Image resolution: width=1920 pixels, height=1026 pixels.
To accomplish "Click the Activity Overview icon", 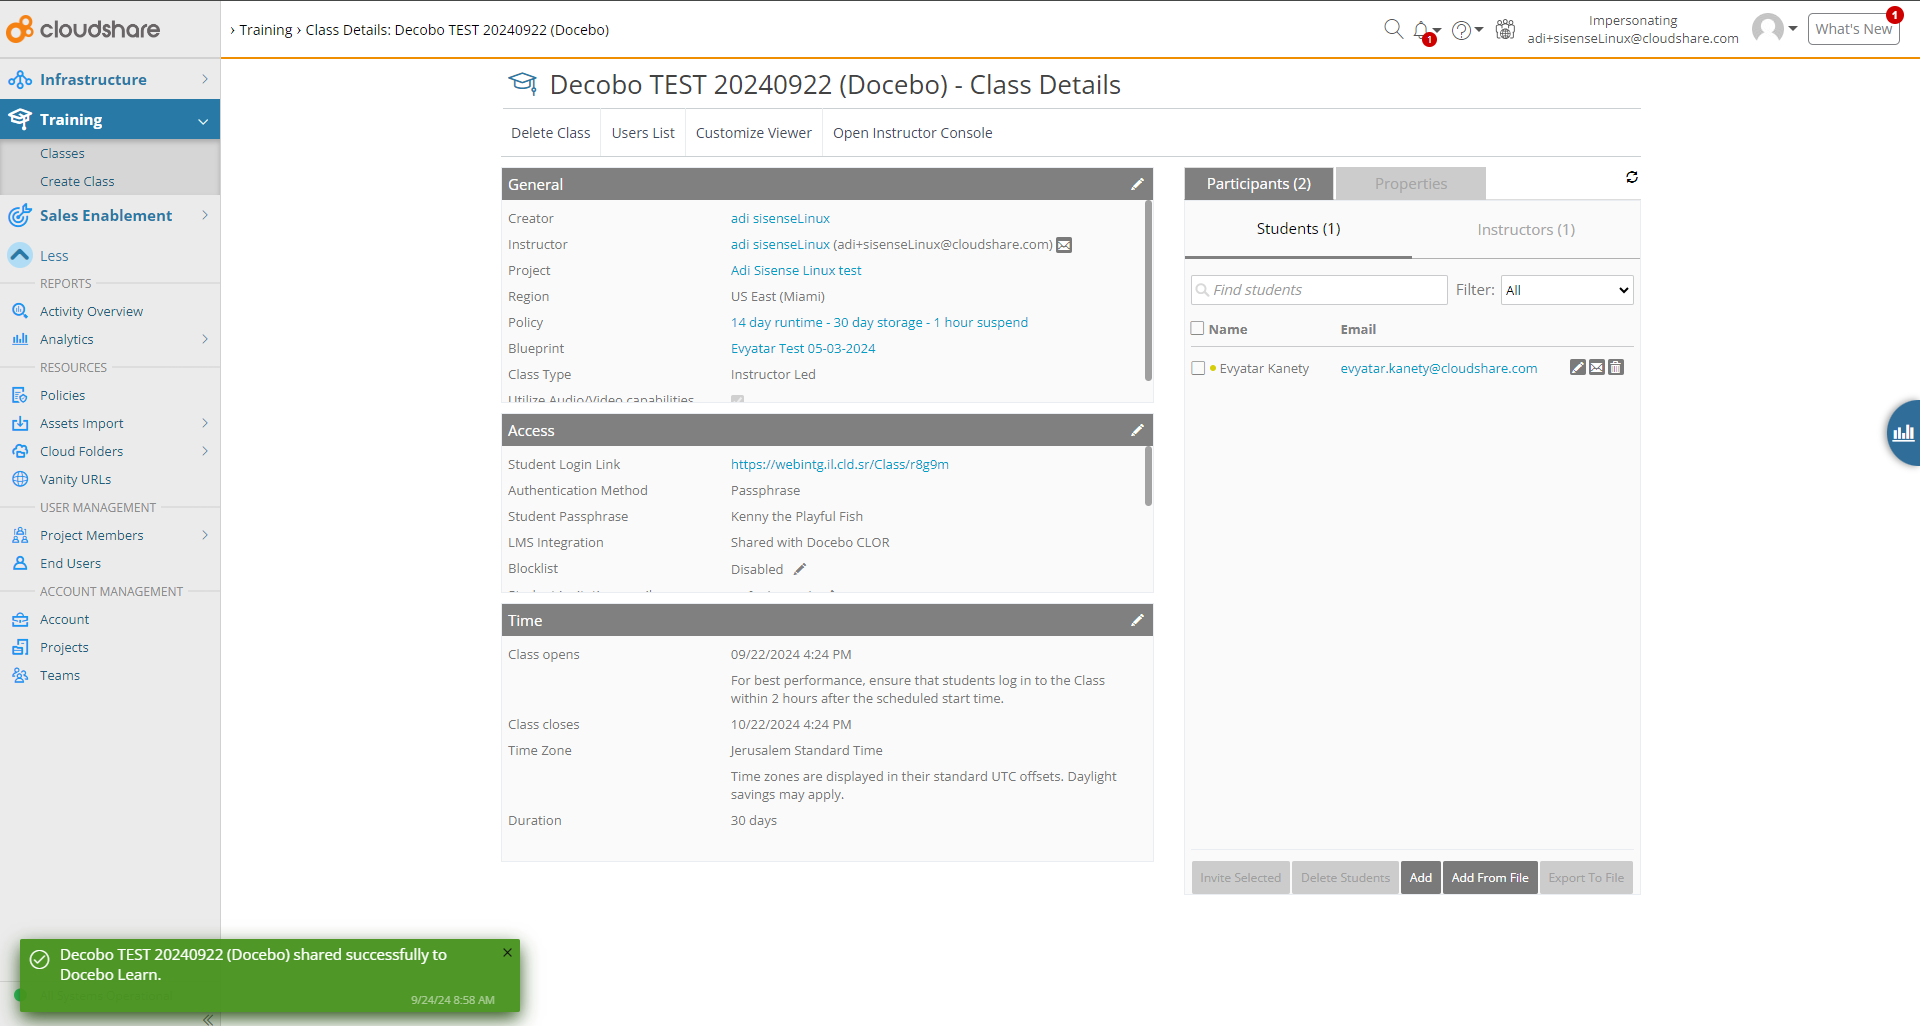I will click(20, 311).
